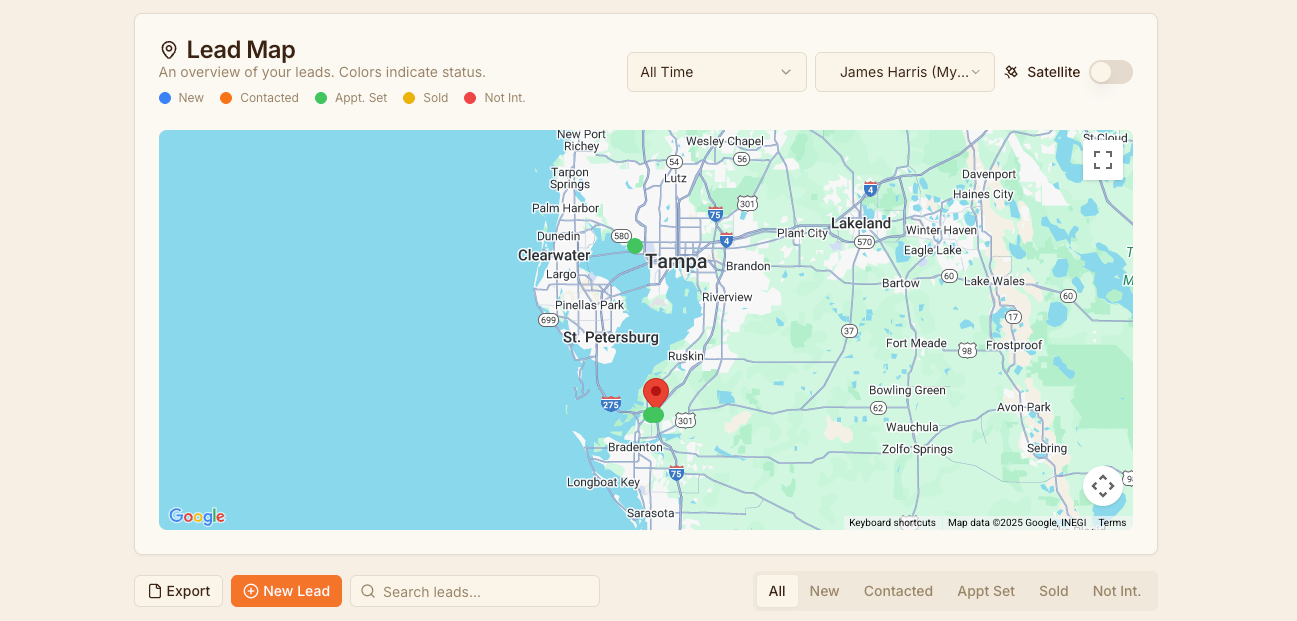Viewport: 1297px width, 621px height.
Task: Select the Appt Set filter tab
Action: pyautogui.click(x=985, y=591)
